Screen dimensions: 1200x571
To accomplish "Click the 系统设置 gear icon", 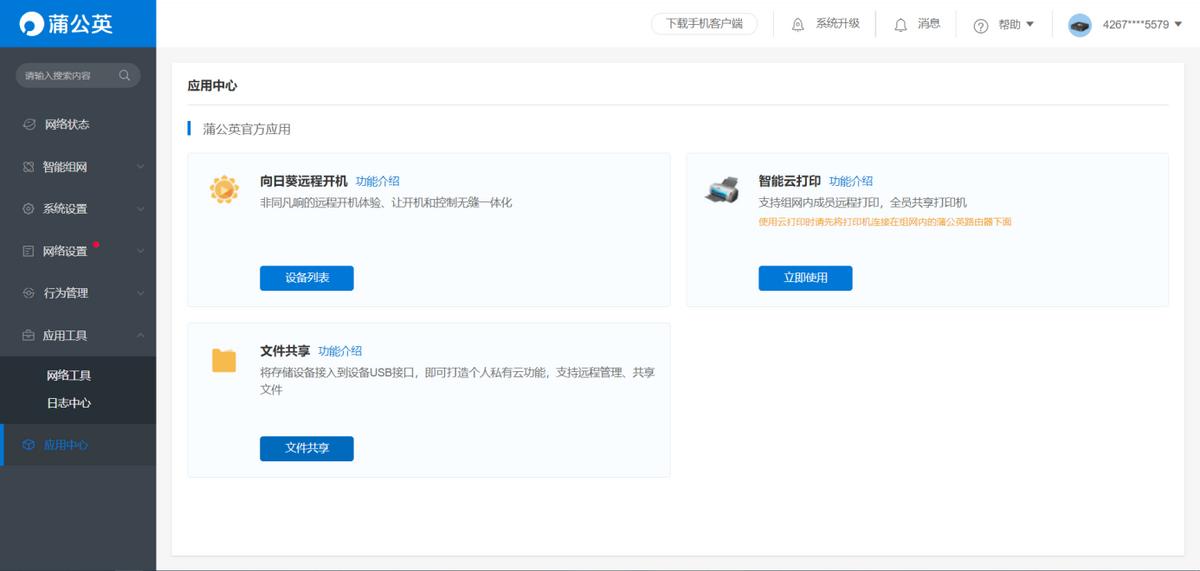I will coord(29,209).
